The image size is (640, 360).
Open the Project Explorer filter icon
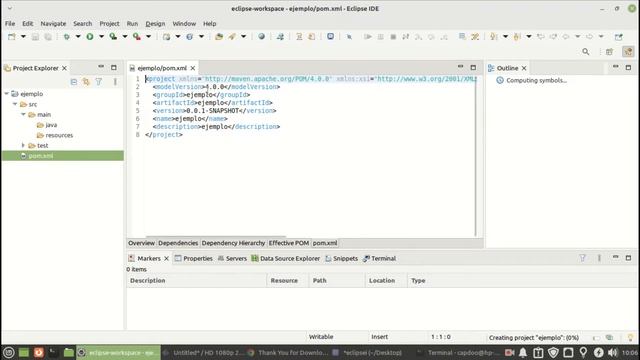pos(99,82)
